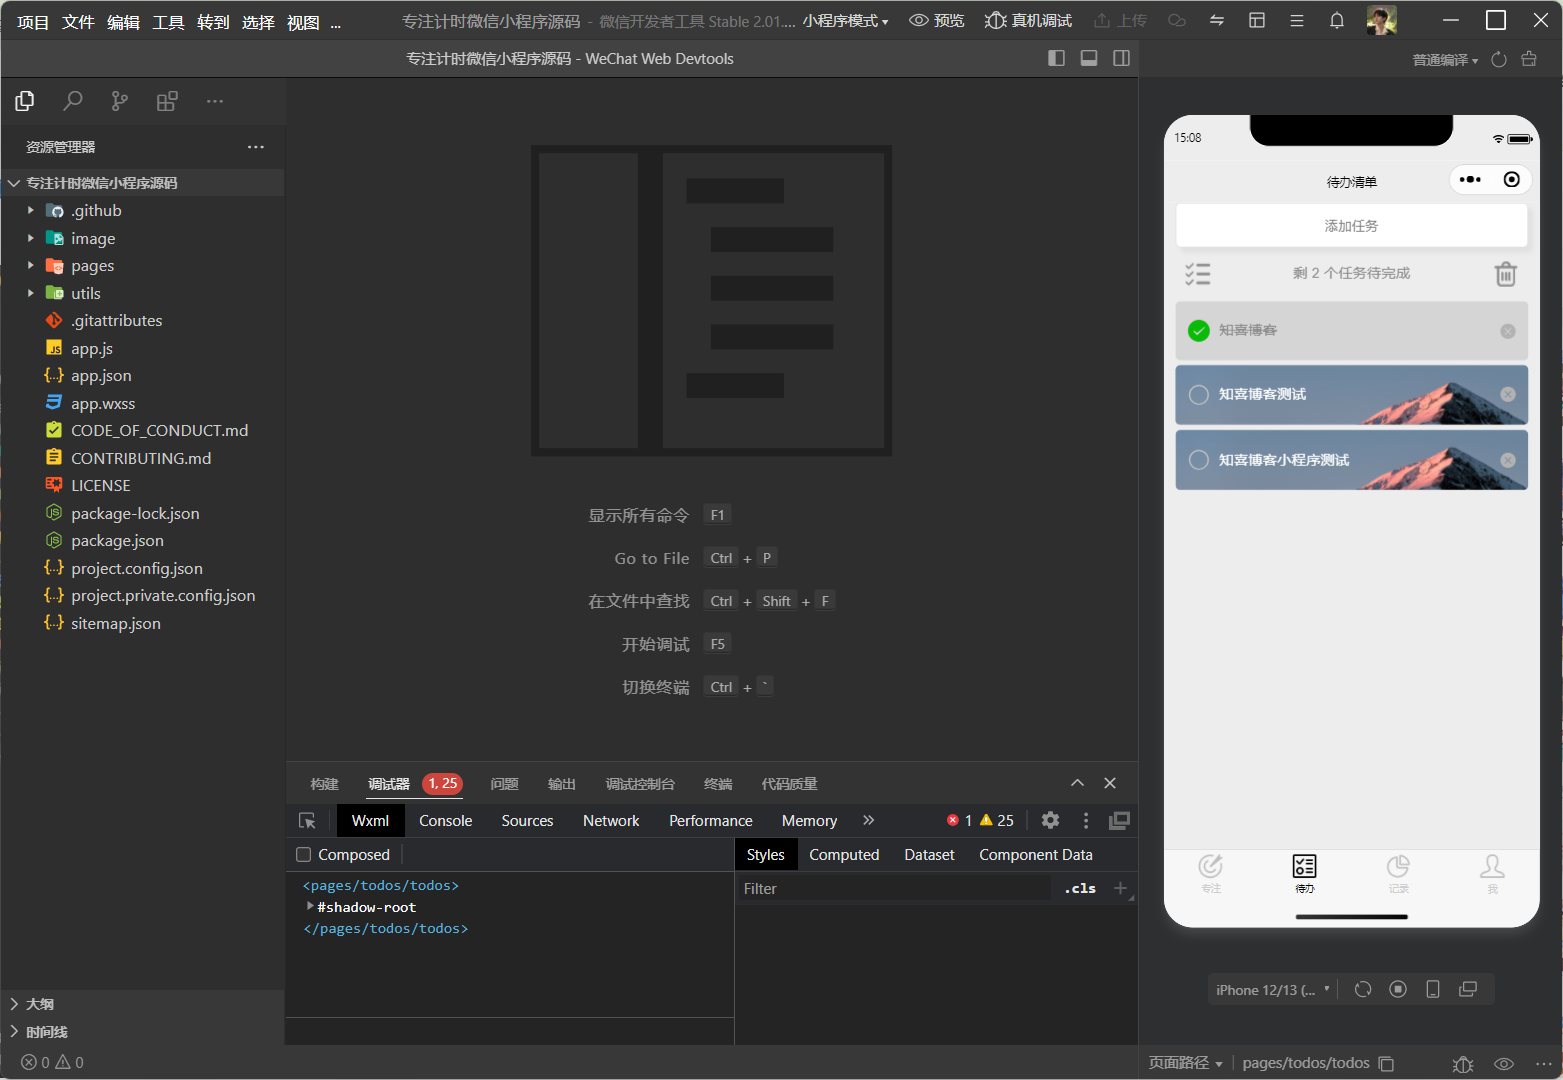
Task: Open the iPhone 12/13 device dropdown
Action: [1272, 990]
